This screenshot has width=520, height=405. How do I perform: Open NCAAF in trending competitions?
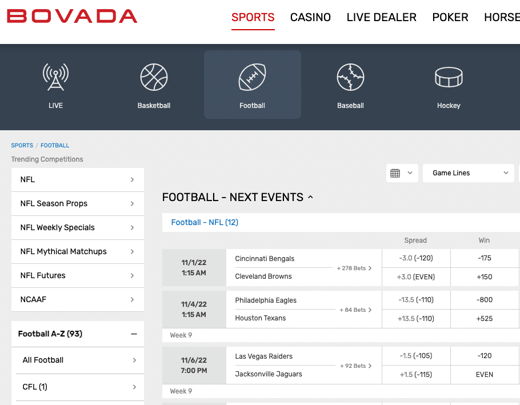click(x=78, y=299)
